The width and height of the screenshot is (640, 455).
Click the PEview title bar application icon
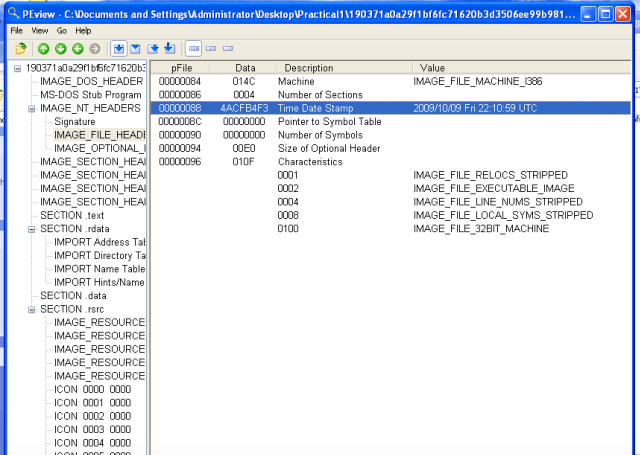[x=12, y=13]
